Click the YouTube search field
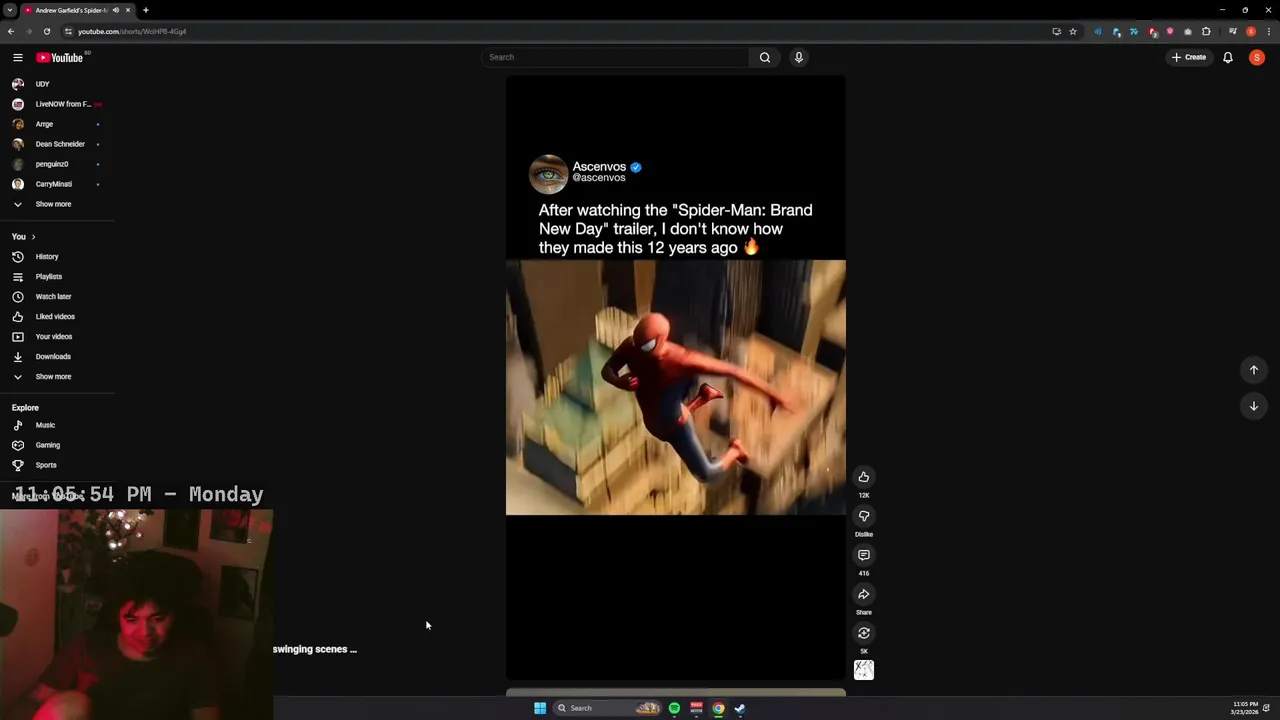Screen dimensions: 1280x720 (615, 57)
